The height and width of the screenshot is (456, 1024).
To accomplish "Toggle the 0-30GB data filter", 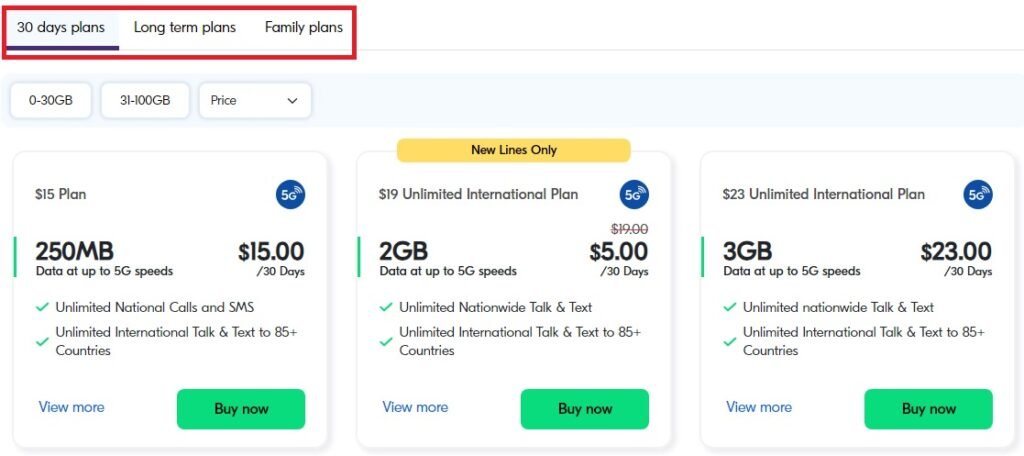I will pyautogui.click(x=51, y=101).
